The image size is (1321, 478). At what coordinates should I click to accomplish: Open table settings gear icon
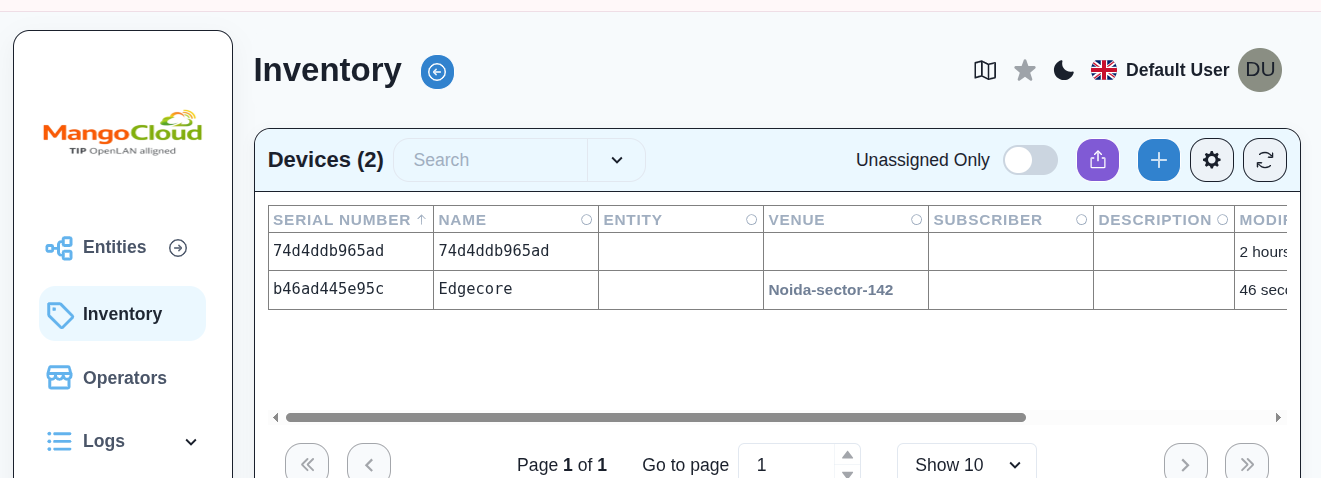pyautogui.click(x=1211, y=160)
